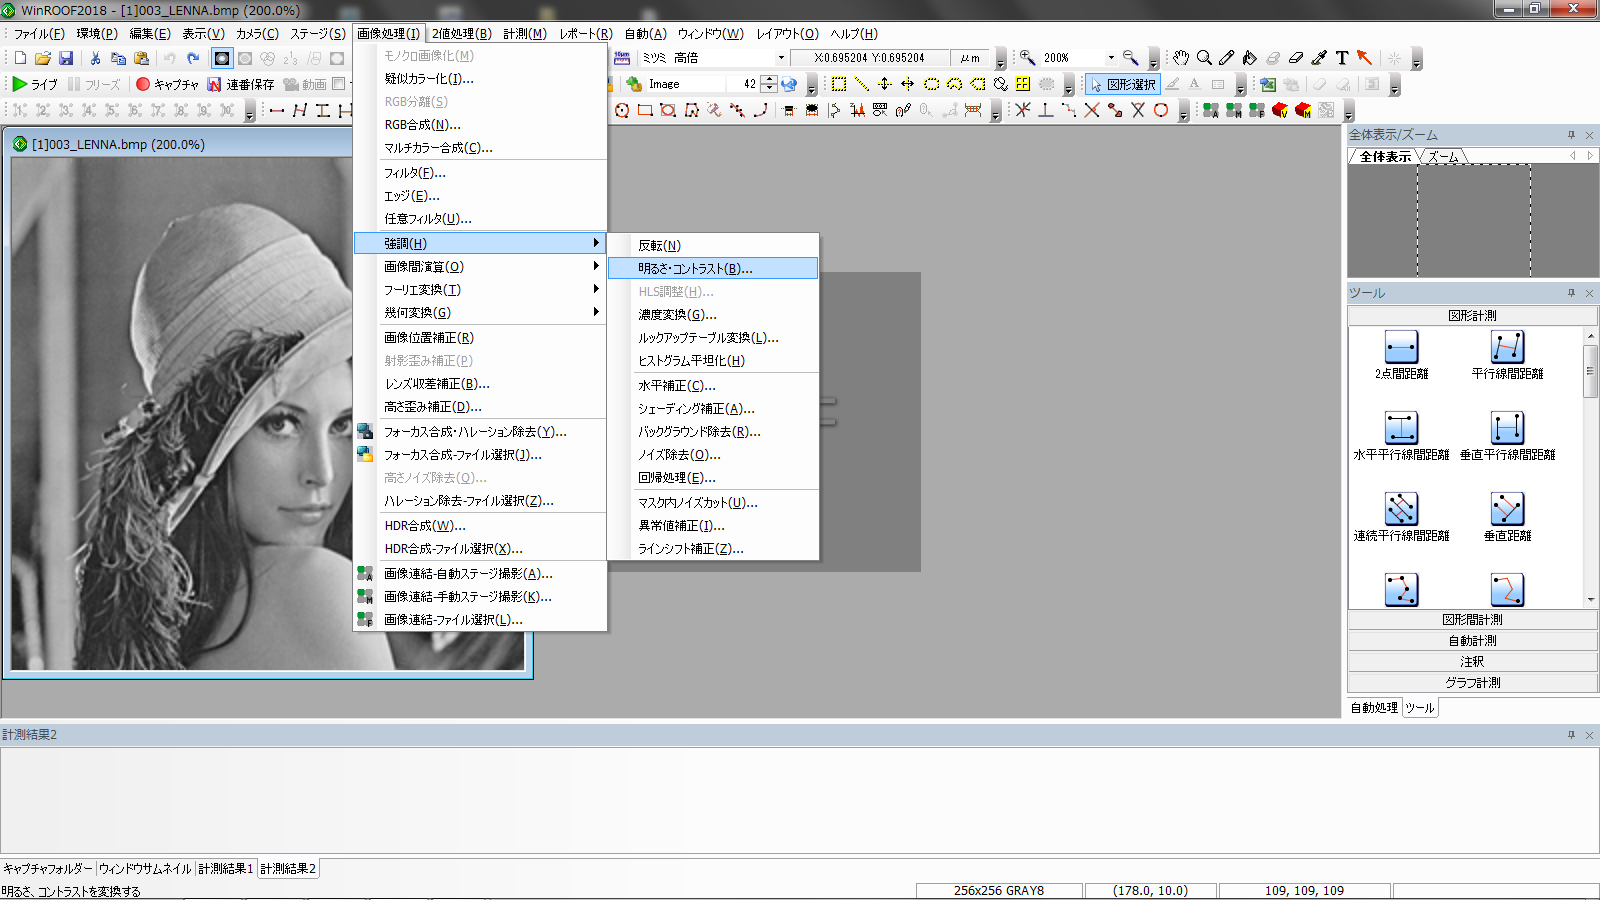1600x900 pixels.
Task: Choose the 垂直平行線間距離 tool icon
Action: 1507,428
